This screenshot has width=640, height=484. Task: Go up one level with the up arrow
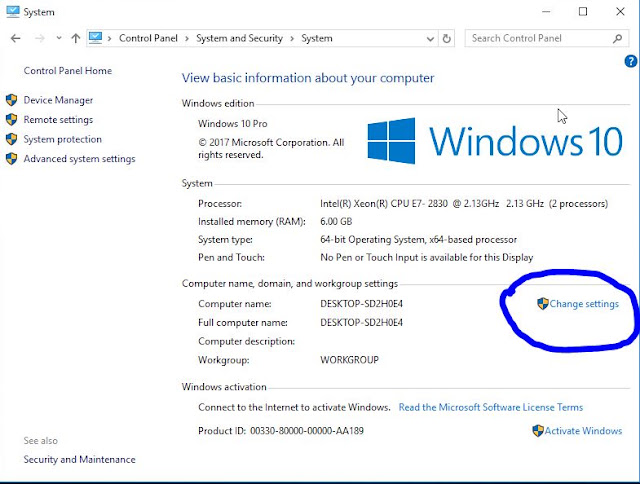pyautogui.click(x=76, y=38)
